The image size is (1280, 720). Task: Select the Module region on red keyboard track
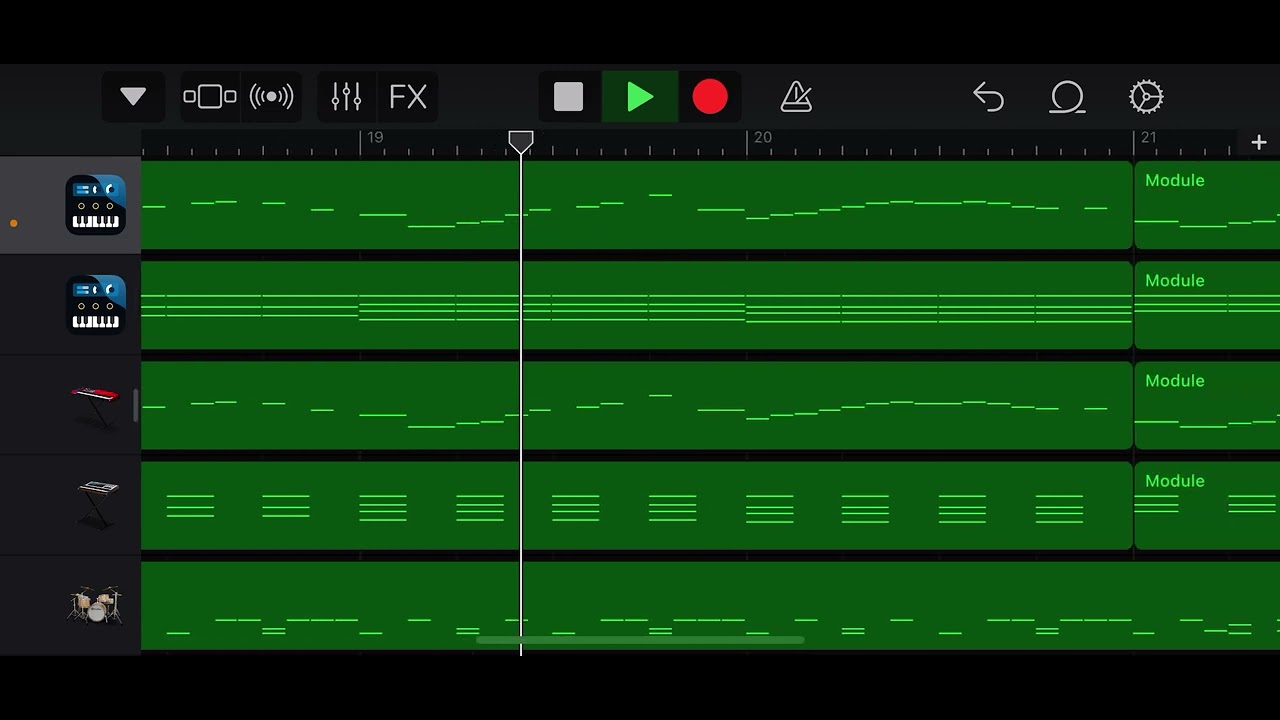point(1207,405)
